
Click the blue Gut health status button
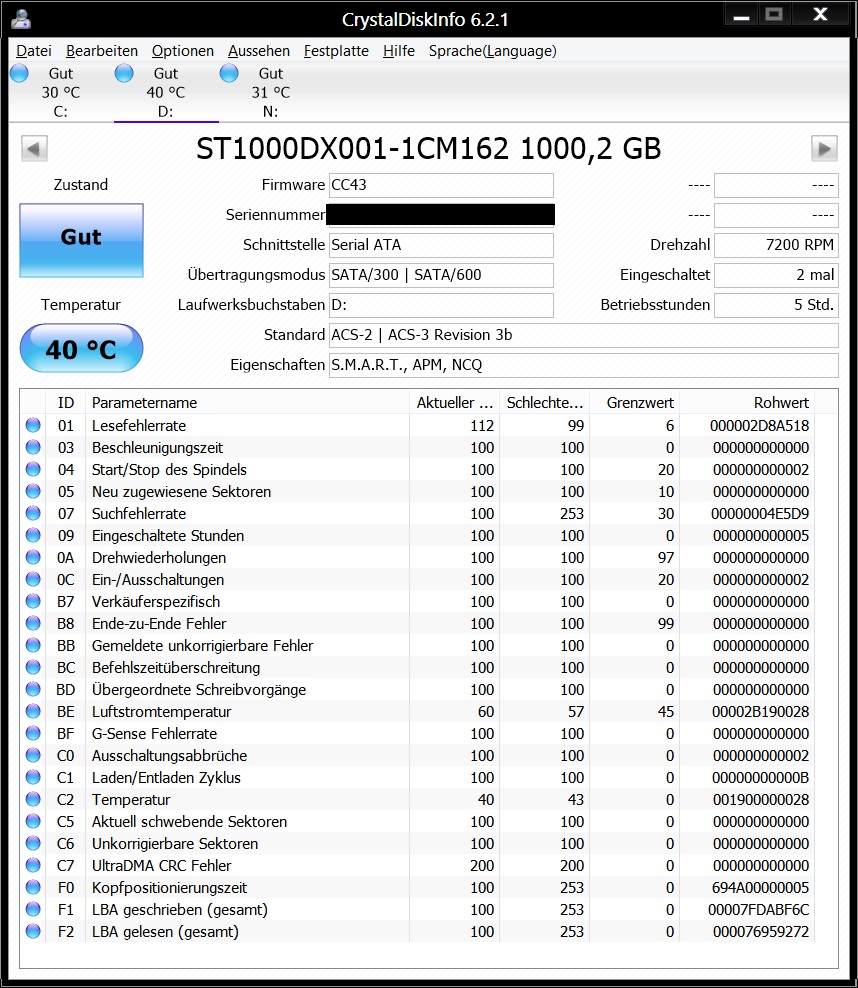(81, 240)
